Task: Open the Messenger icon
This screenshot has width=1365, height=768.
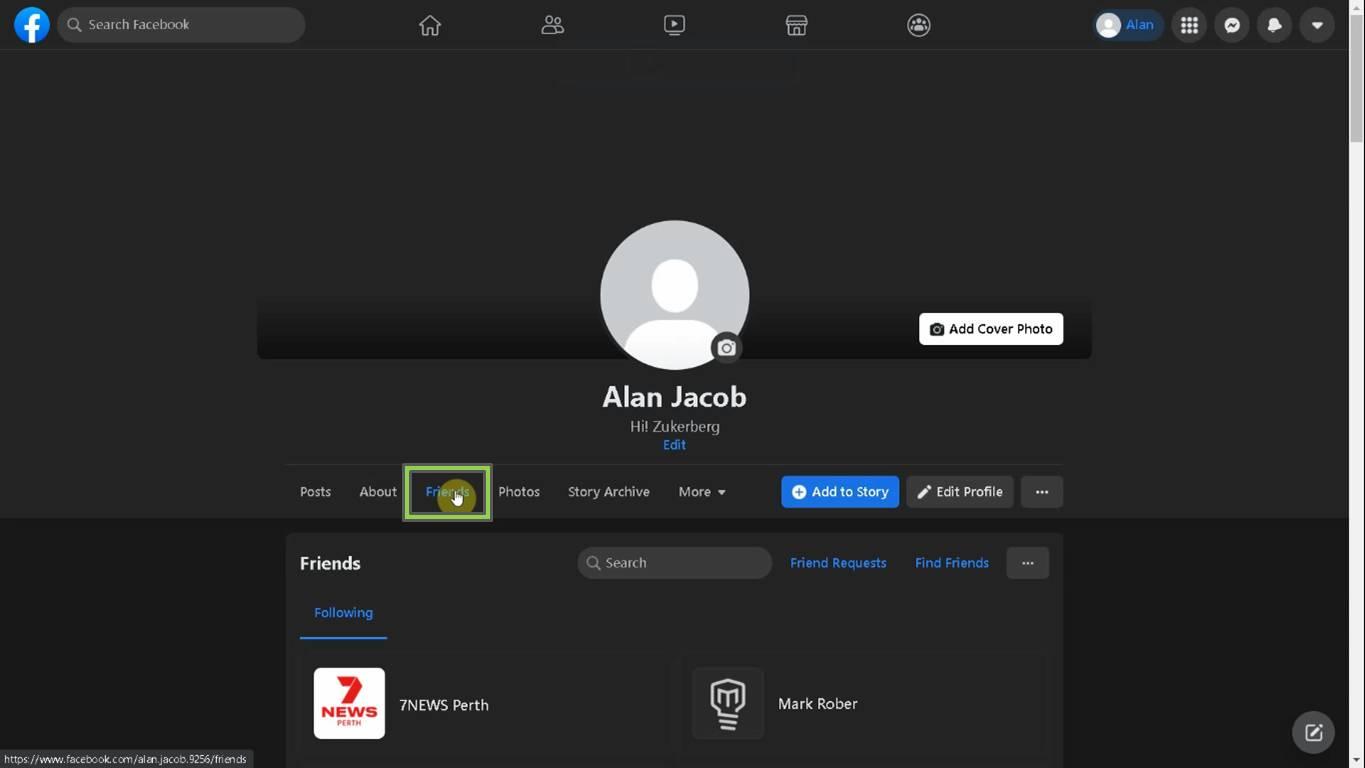Action: click(1232, 25)
